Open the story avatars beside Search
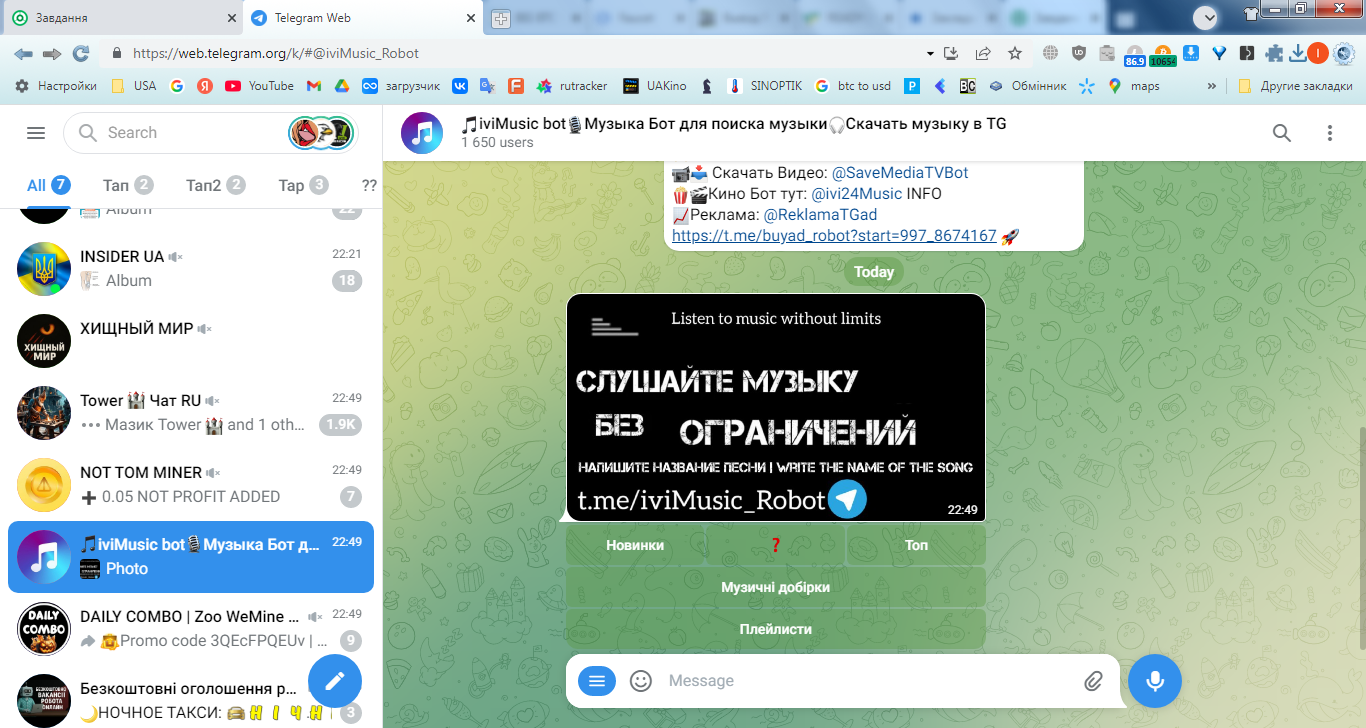This screenshot has height=728, width=1366. click(321, 133)
